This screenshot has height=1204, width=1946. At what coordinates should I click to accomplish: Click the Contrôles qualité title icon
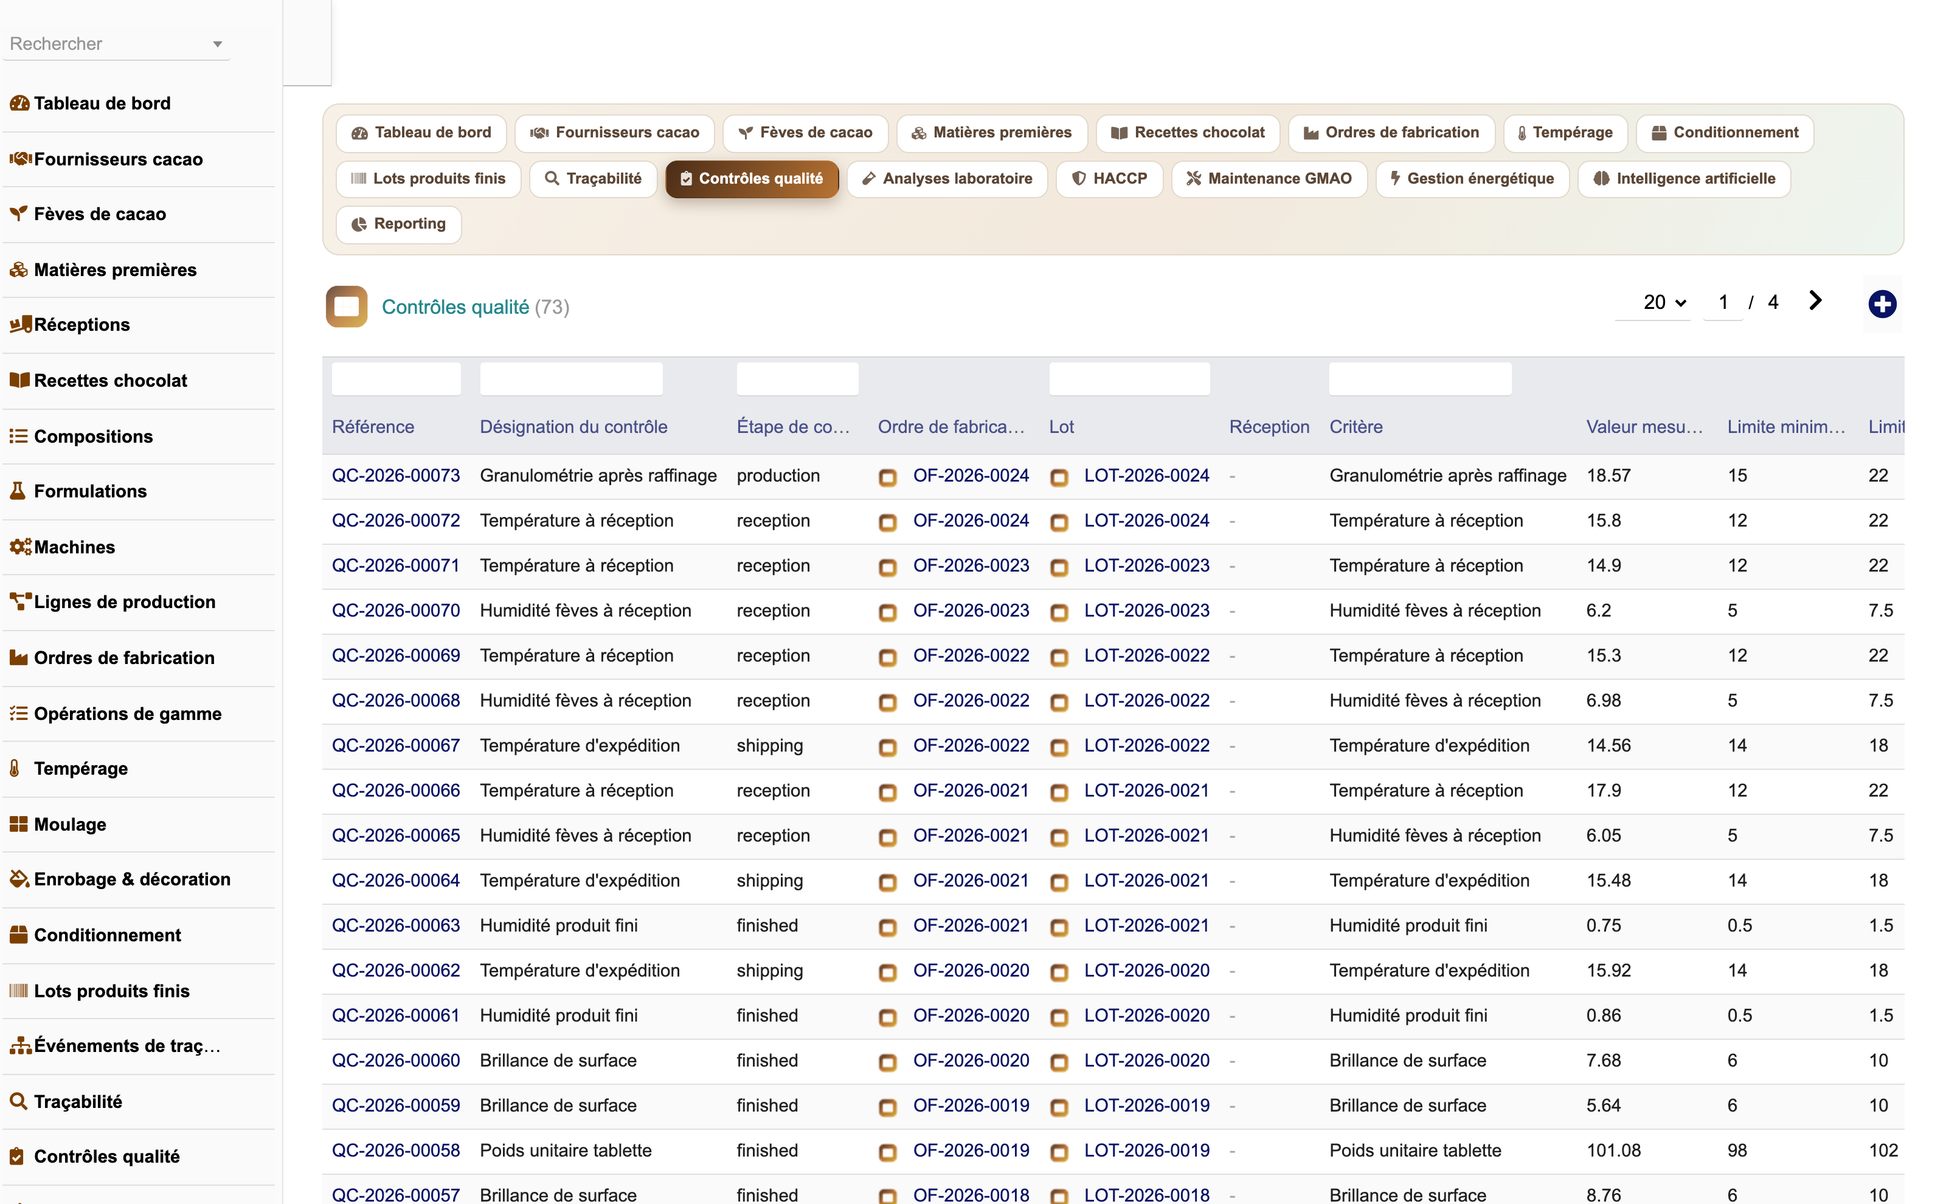click(x=347, y=307)
